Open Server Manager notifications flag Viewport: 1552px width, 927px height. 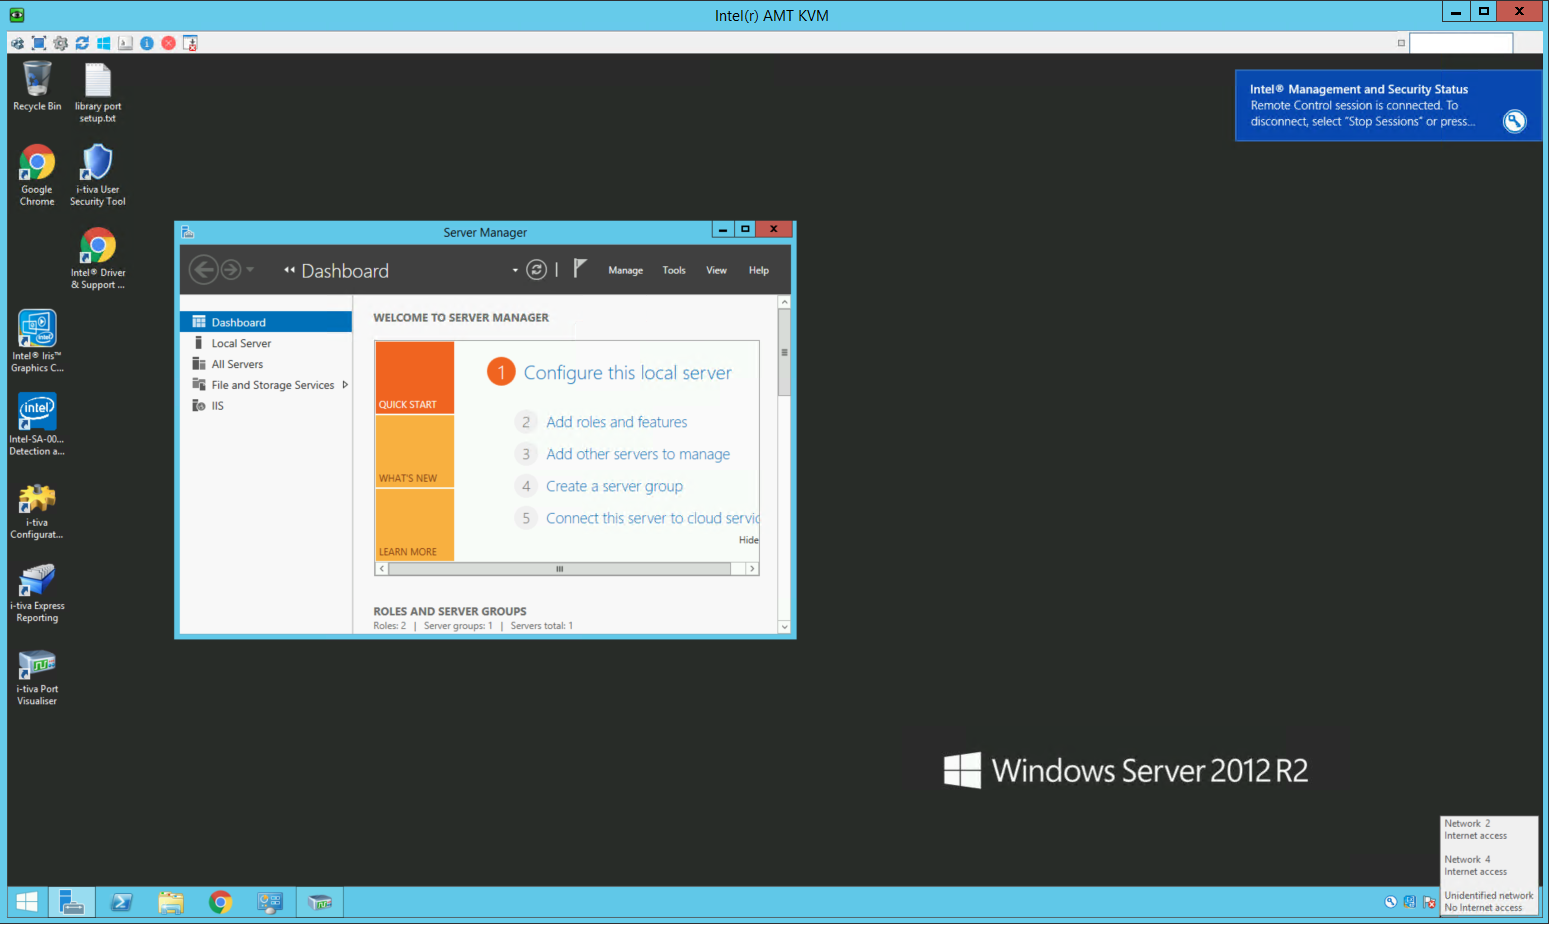point(580,269)
